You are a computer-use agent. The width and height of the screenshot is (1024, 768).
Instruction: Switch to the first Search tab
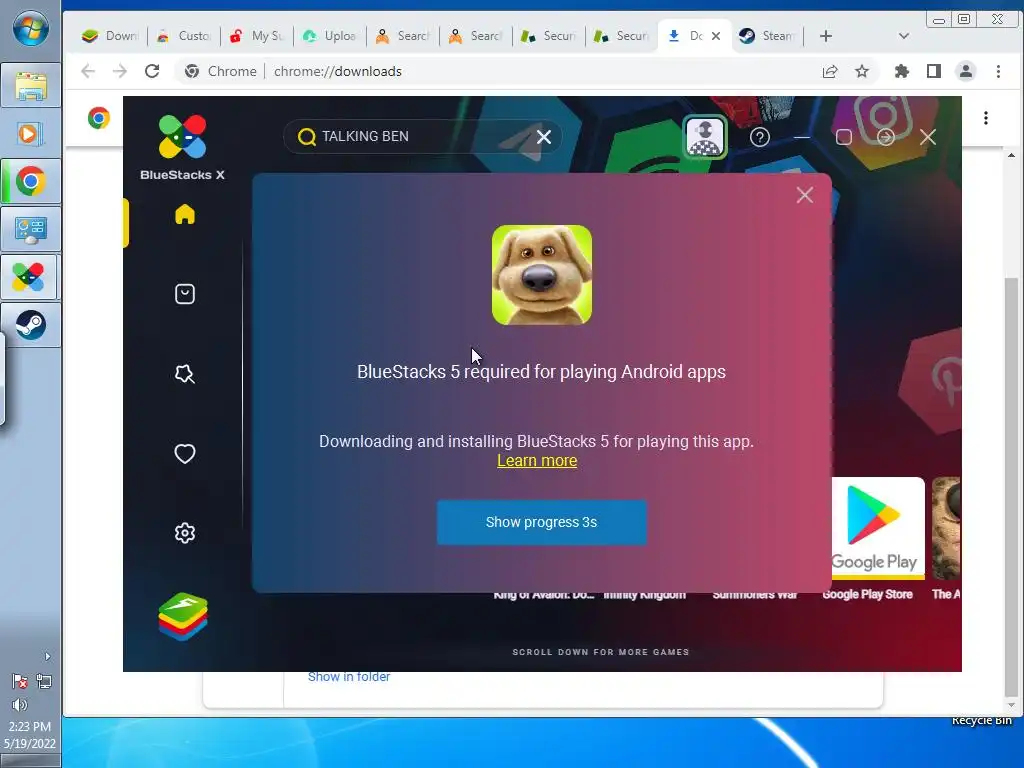click(x=403, y=36)
